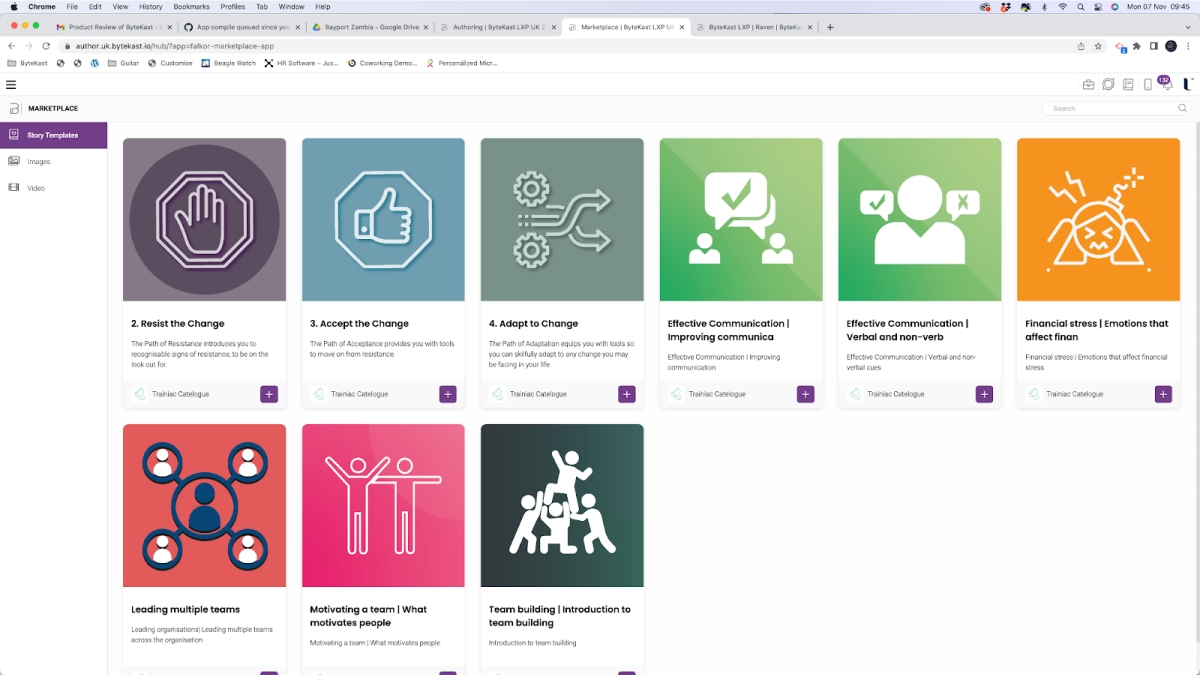Switch to the Product Review Gmail tab
This screenshot has width=1200, height=675.
[113, 27]
